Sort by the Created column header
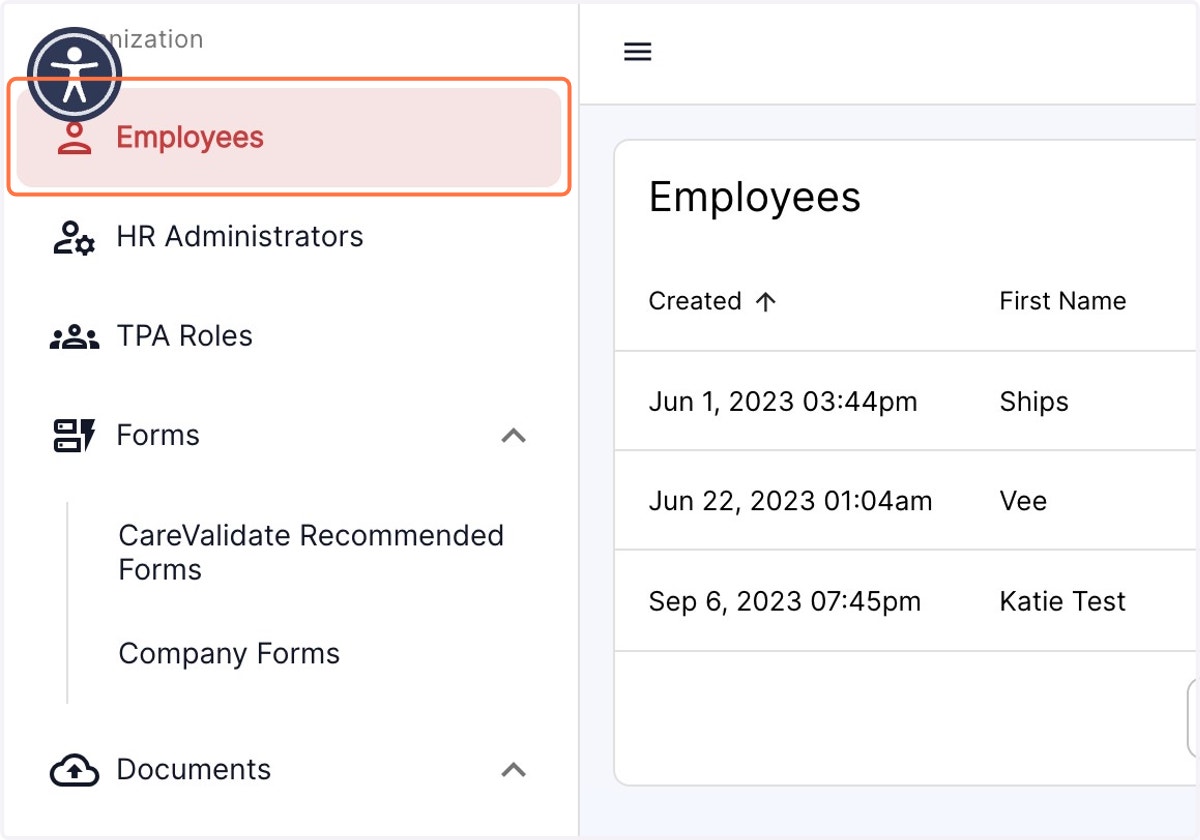This screenshot has height=840, width=1200. click(x=695, y=301)
